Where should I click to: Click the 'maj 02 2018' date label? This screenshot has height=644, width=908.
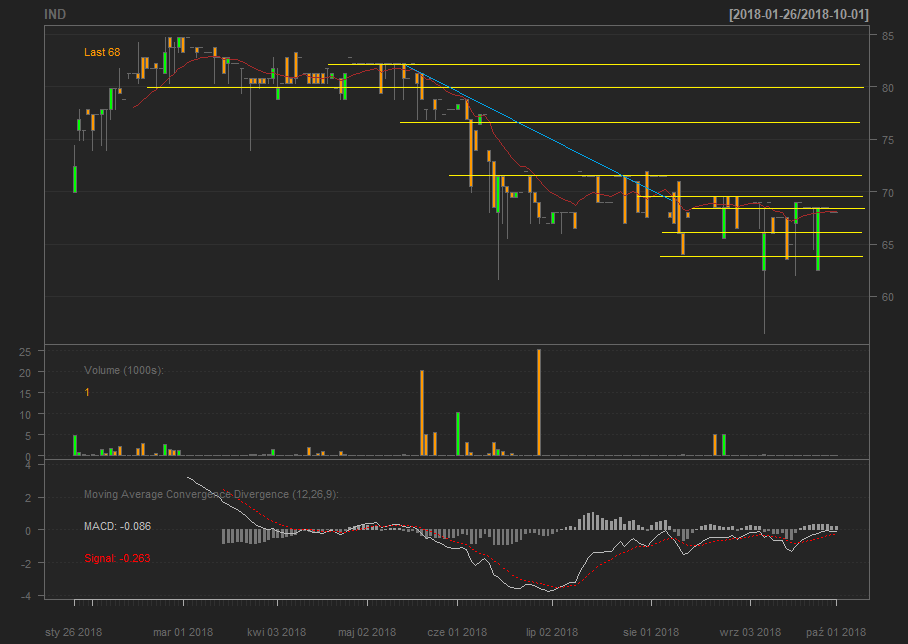[x=367, y=632]
